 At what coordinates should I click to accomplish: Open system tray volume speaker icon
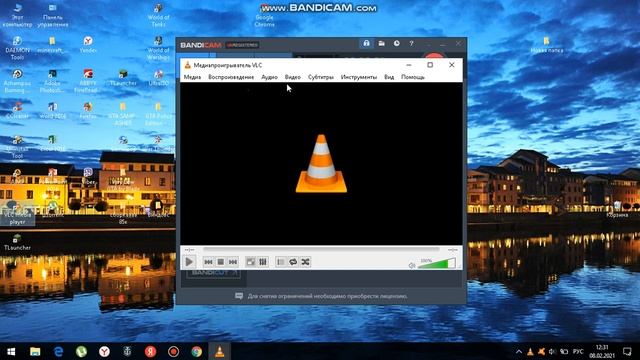(552, 351)
